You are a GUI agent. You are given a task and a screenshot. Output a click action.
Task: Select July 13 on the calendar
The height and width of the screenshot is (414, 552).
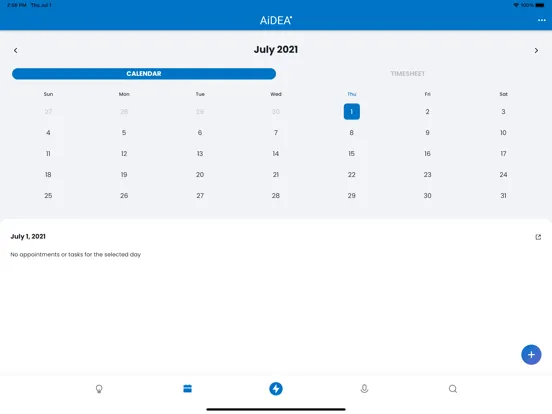[x=200, y=153]
